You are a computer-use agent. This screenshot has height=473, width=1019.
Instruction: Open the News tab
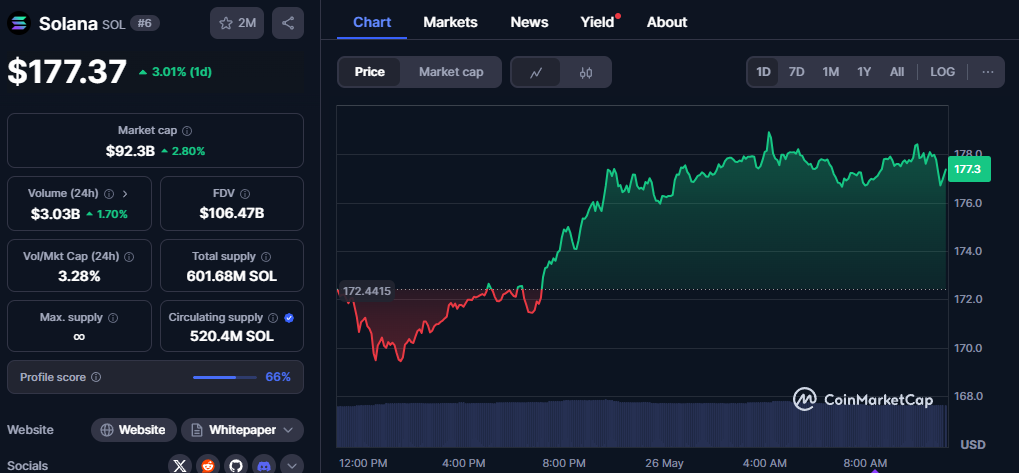coord(529,22)
